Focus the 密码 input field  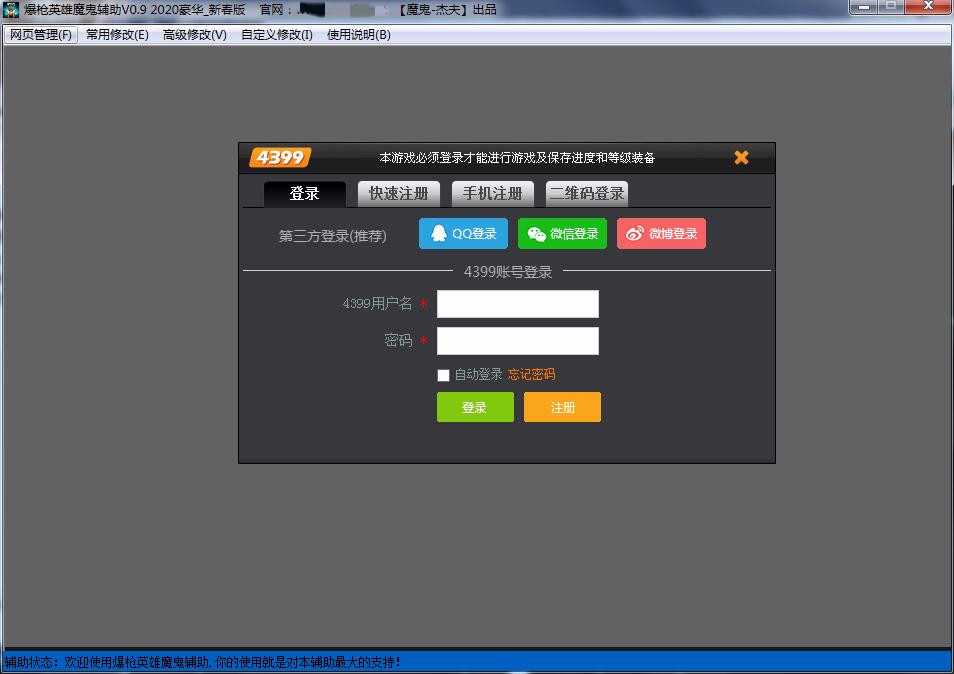(518, 341)
